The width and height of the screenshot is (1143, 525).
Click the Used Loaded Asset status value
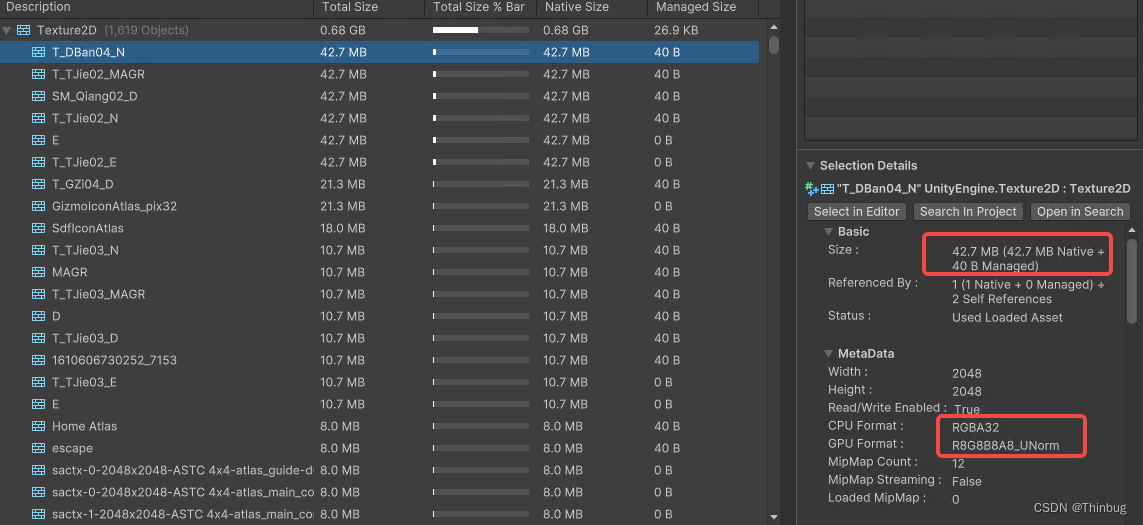[x=1007, y=317]
